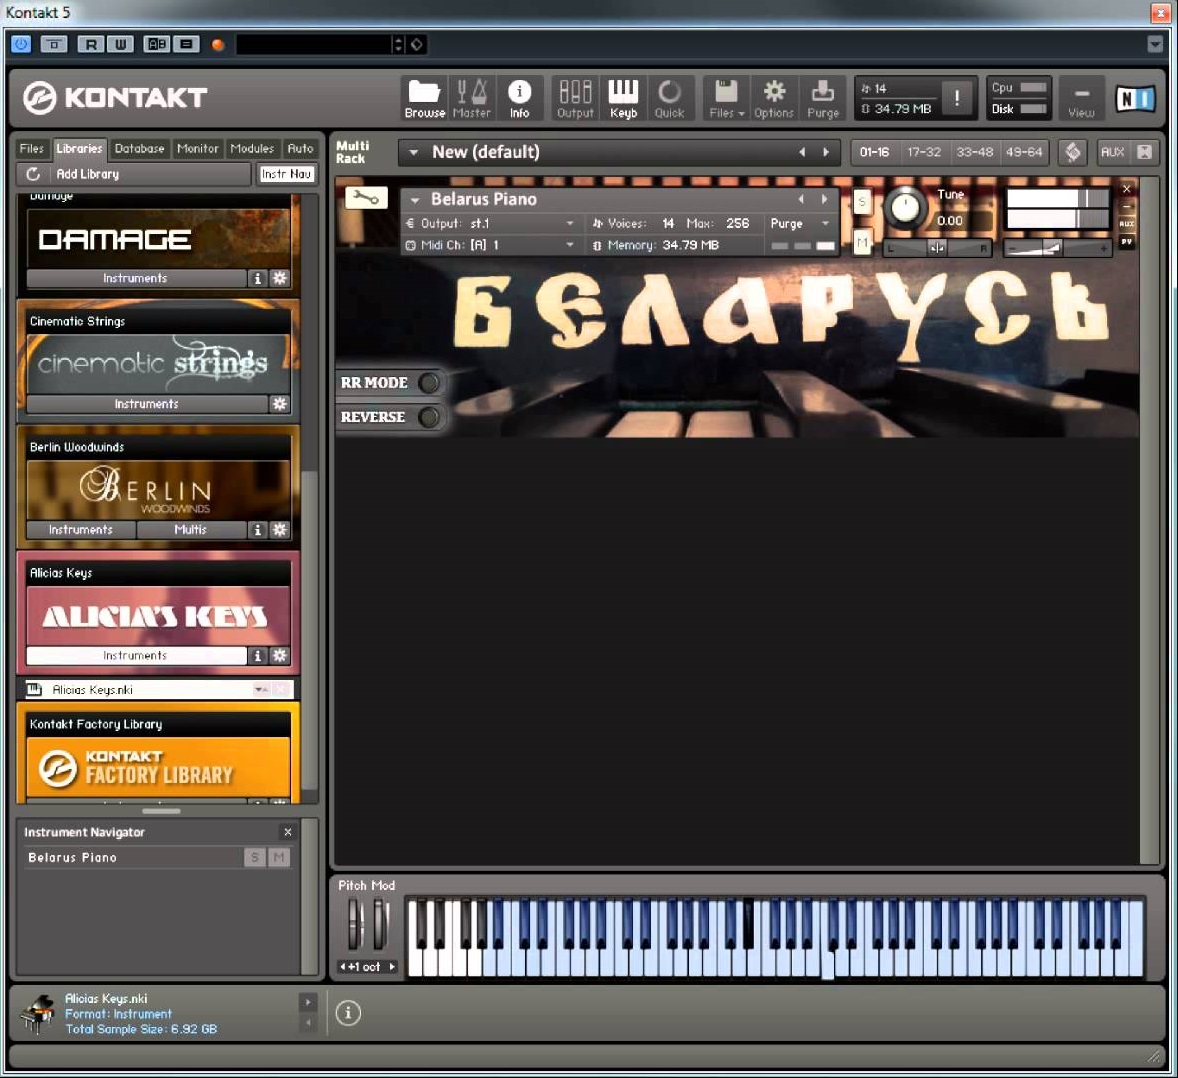The image size is (1178, 1078).
Task: Close the Instrument Navigator pane
Action: click(287, 832)
